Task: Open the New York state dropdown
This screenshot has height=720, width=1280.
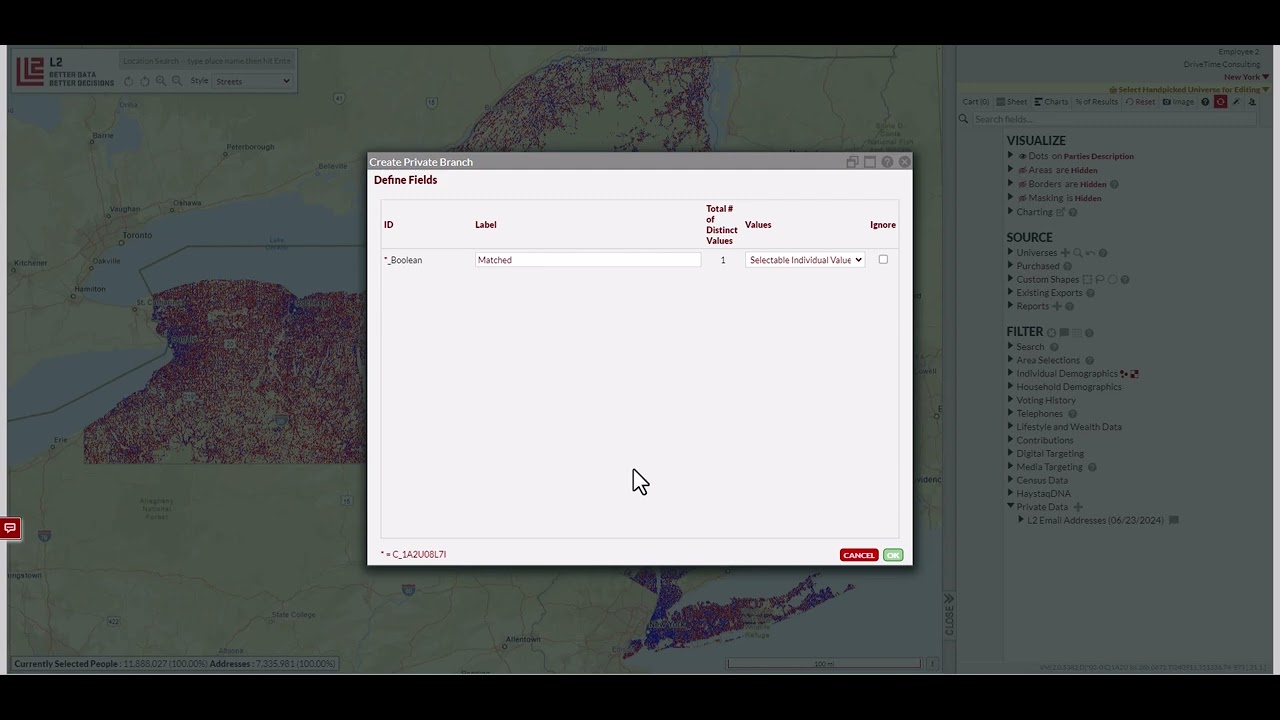Action: coord(1246,77)
